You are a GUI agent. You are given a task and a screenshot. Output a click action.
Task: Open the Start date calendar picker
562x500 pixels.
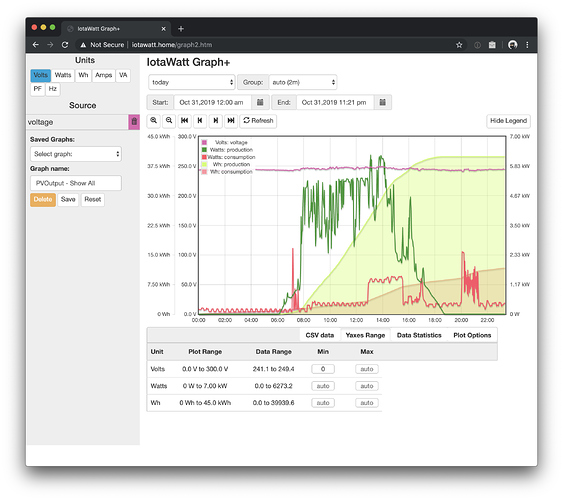click(260, 103)
